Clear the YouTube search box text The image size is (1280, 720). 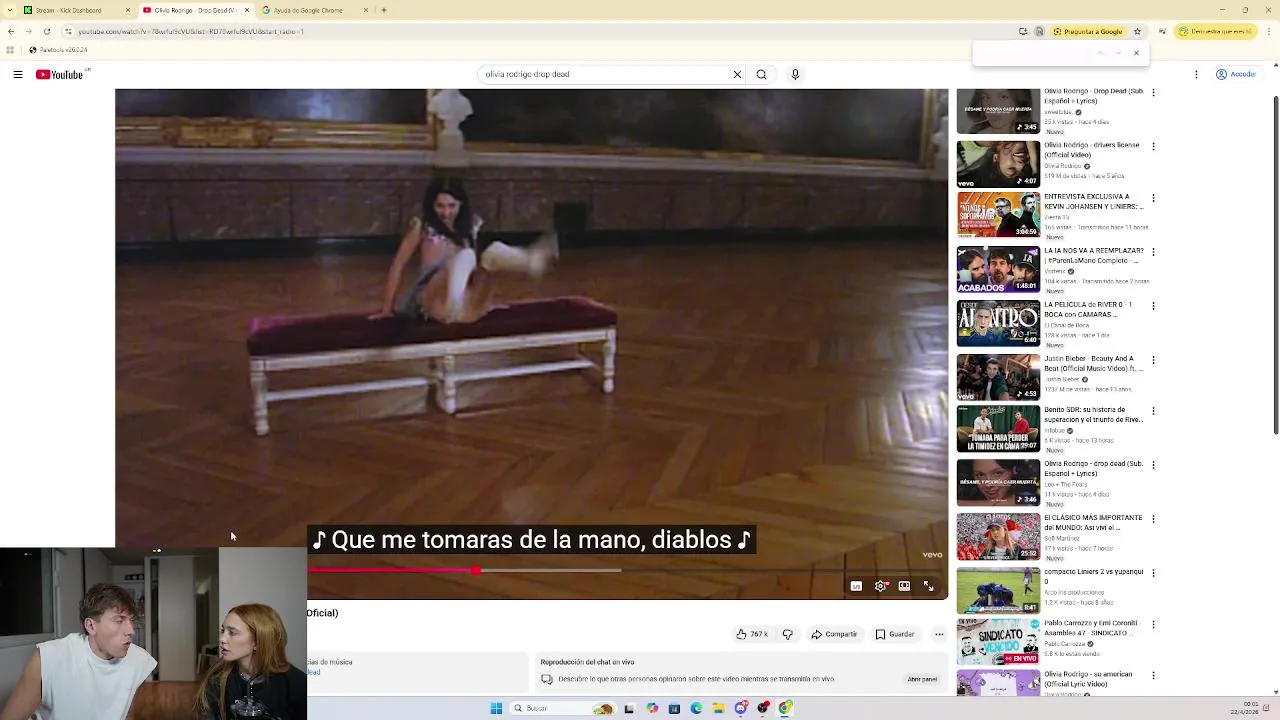(737, 74)
